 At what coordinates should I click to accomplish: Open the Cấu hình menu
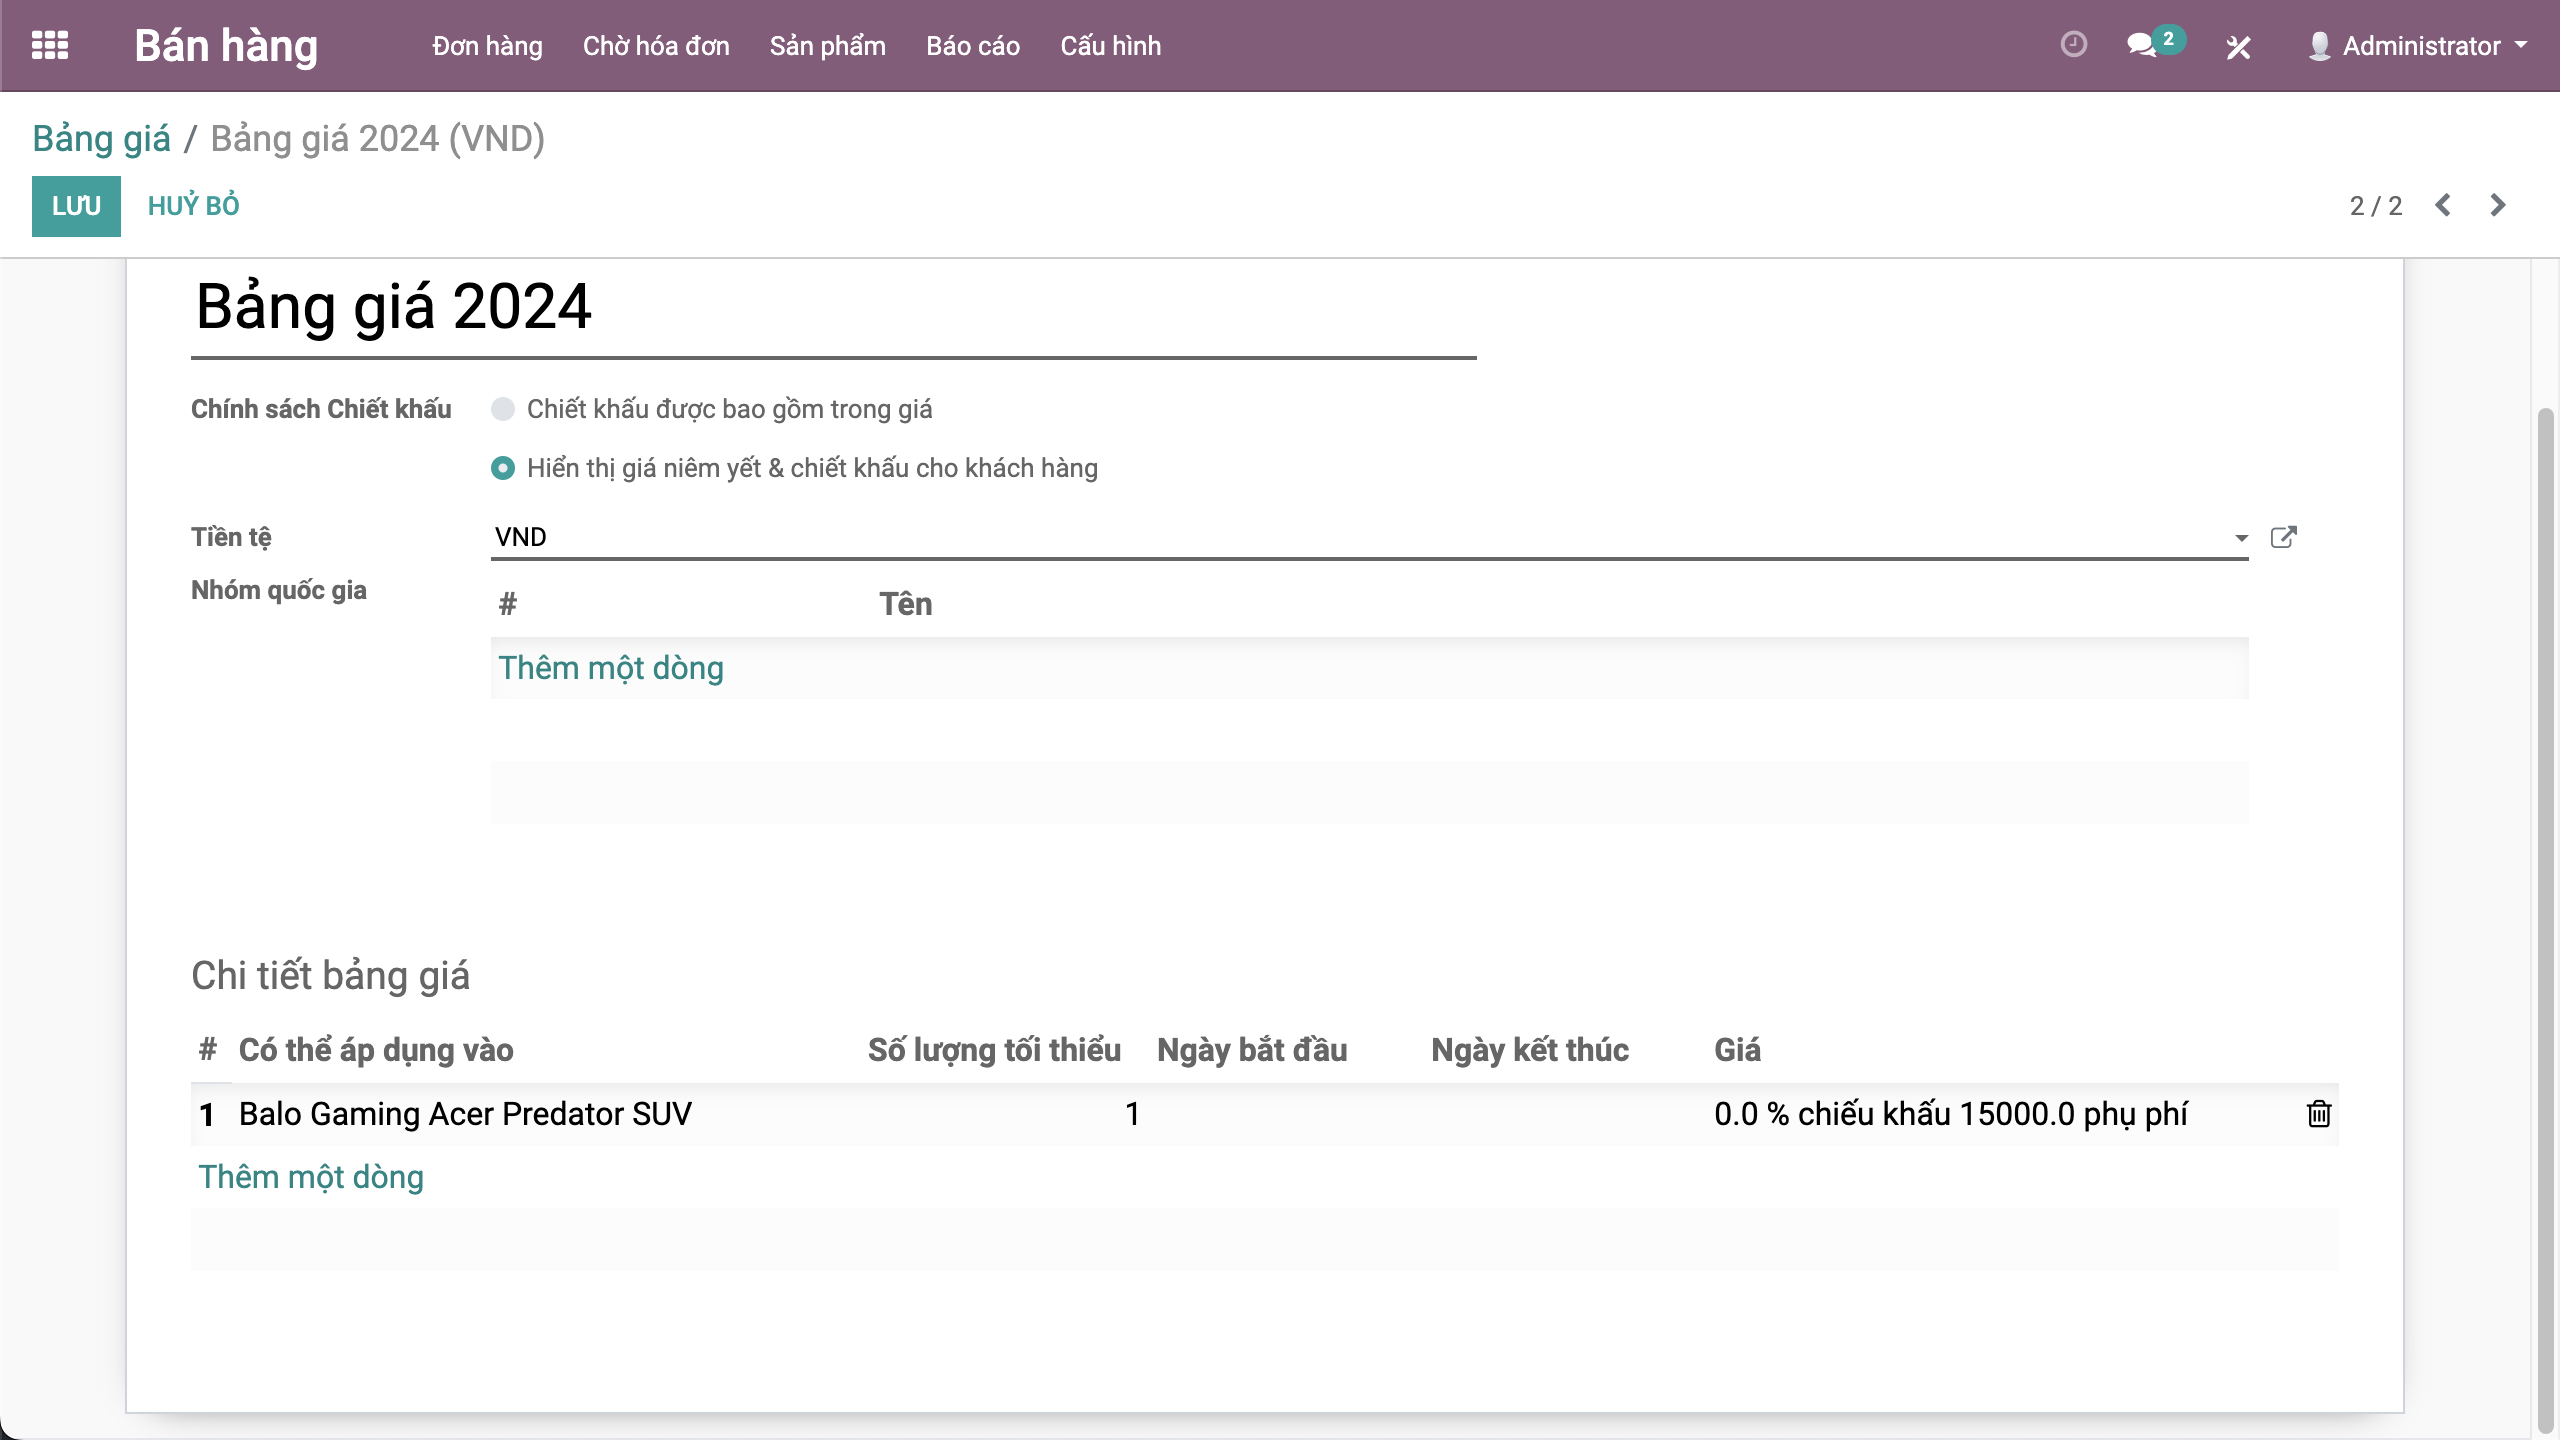tap(1110, 46)
